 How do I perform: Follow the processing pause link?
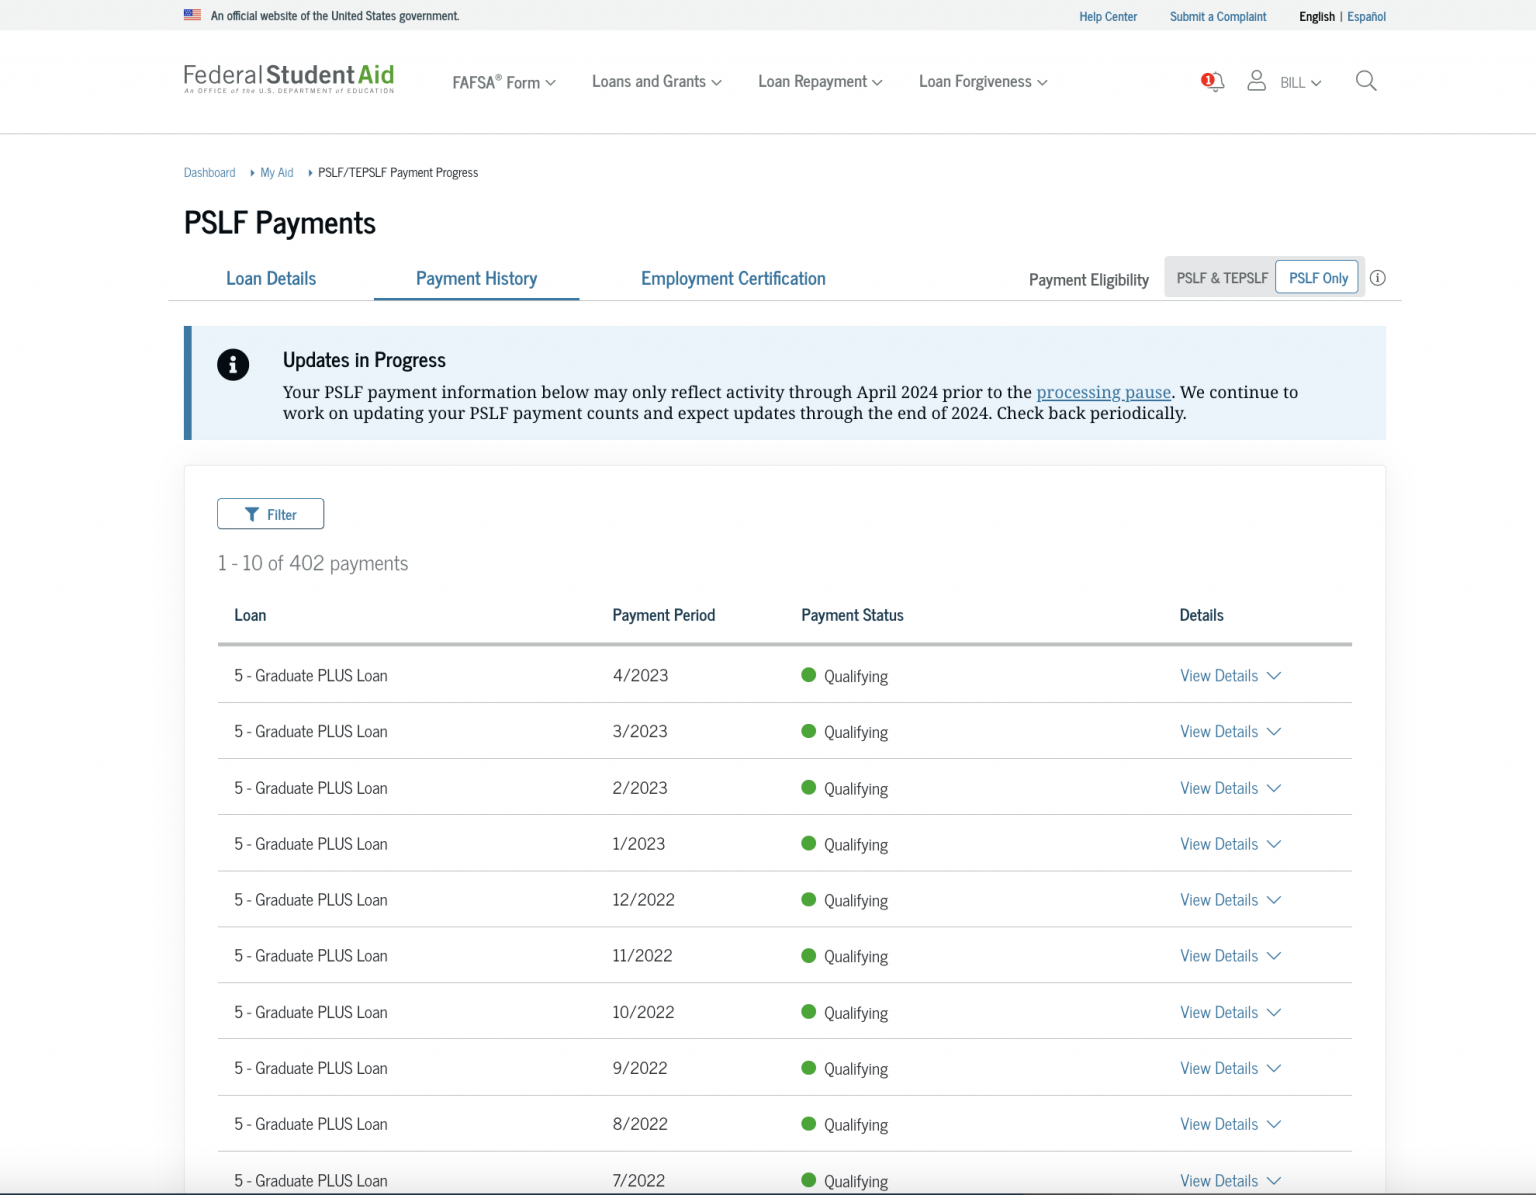pyautogui.click(x=1104, y=392)
